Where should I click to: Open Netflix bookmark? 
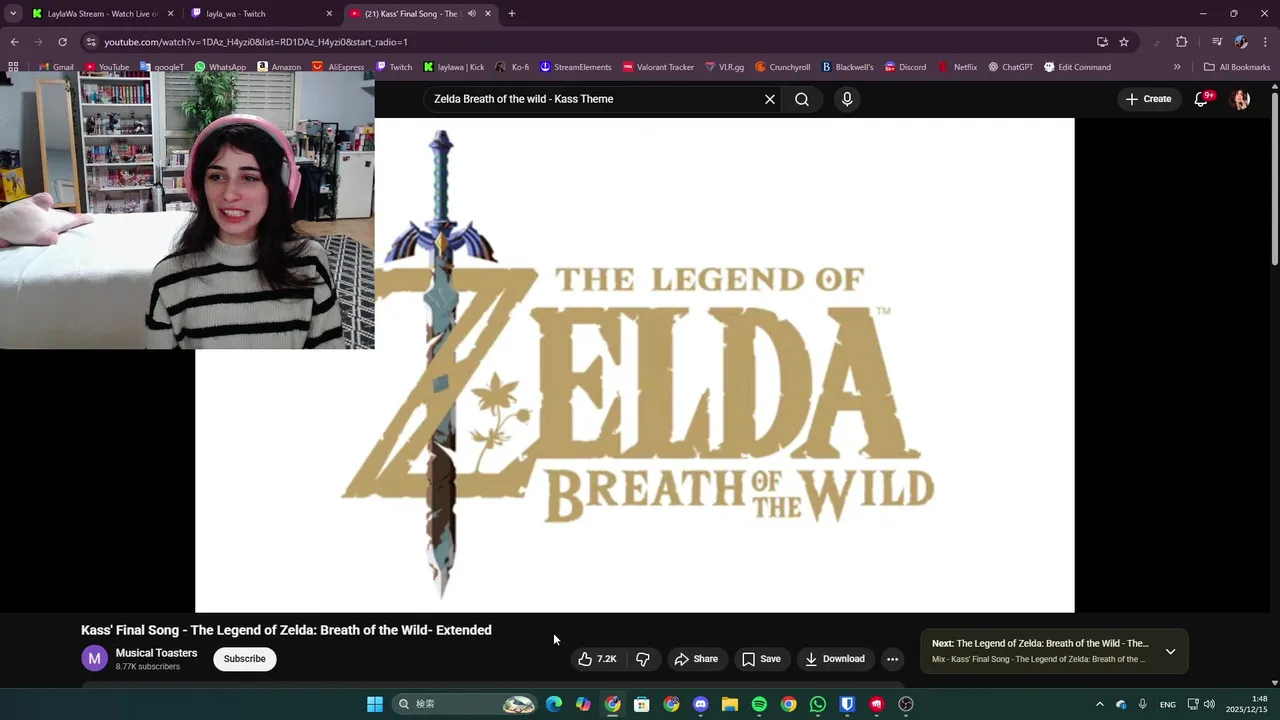pos(957,67)
